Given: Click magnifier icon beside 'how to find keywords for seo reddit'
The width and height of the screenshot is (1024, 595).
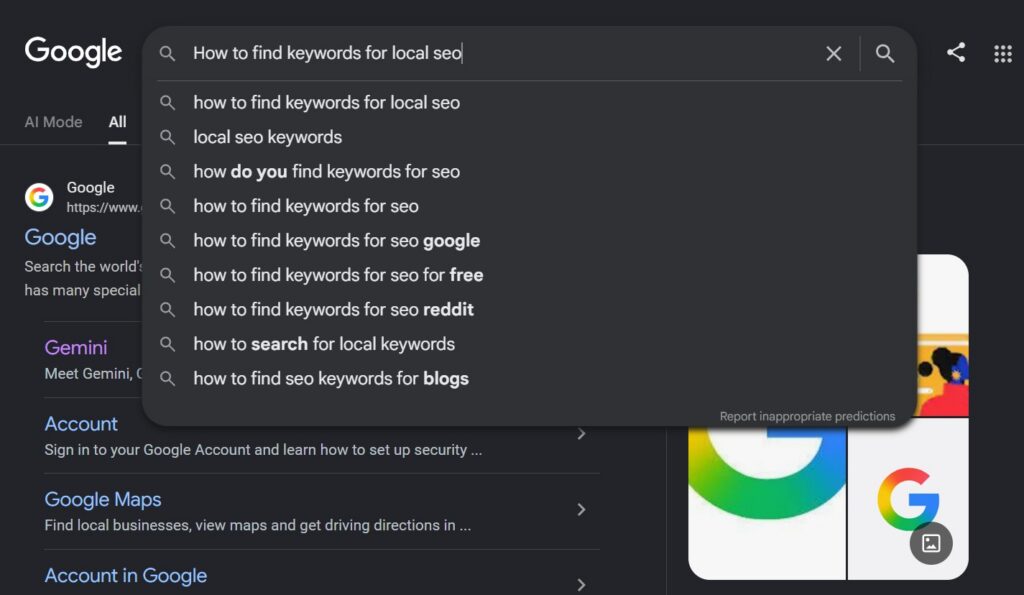Looking at the screenshot, I should (167, 310).
